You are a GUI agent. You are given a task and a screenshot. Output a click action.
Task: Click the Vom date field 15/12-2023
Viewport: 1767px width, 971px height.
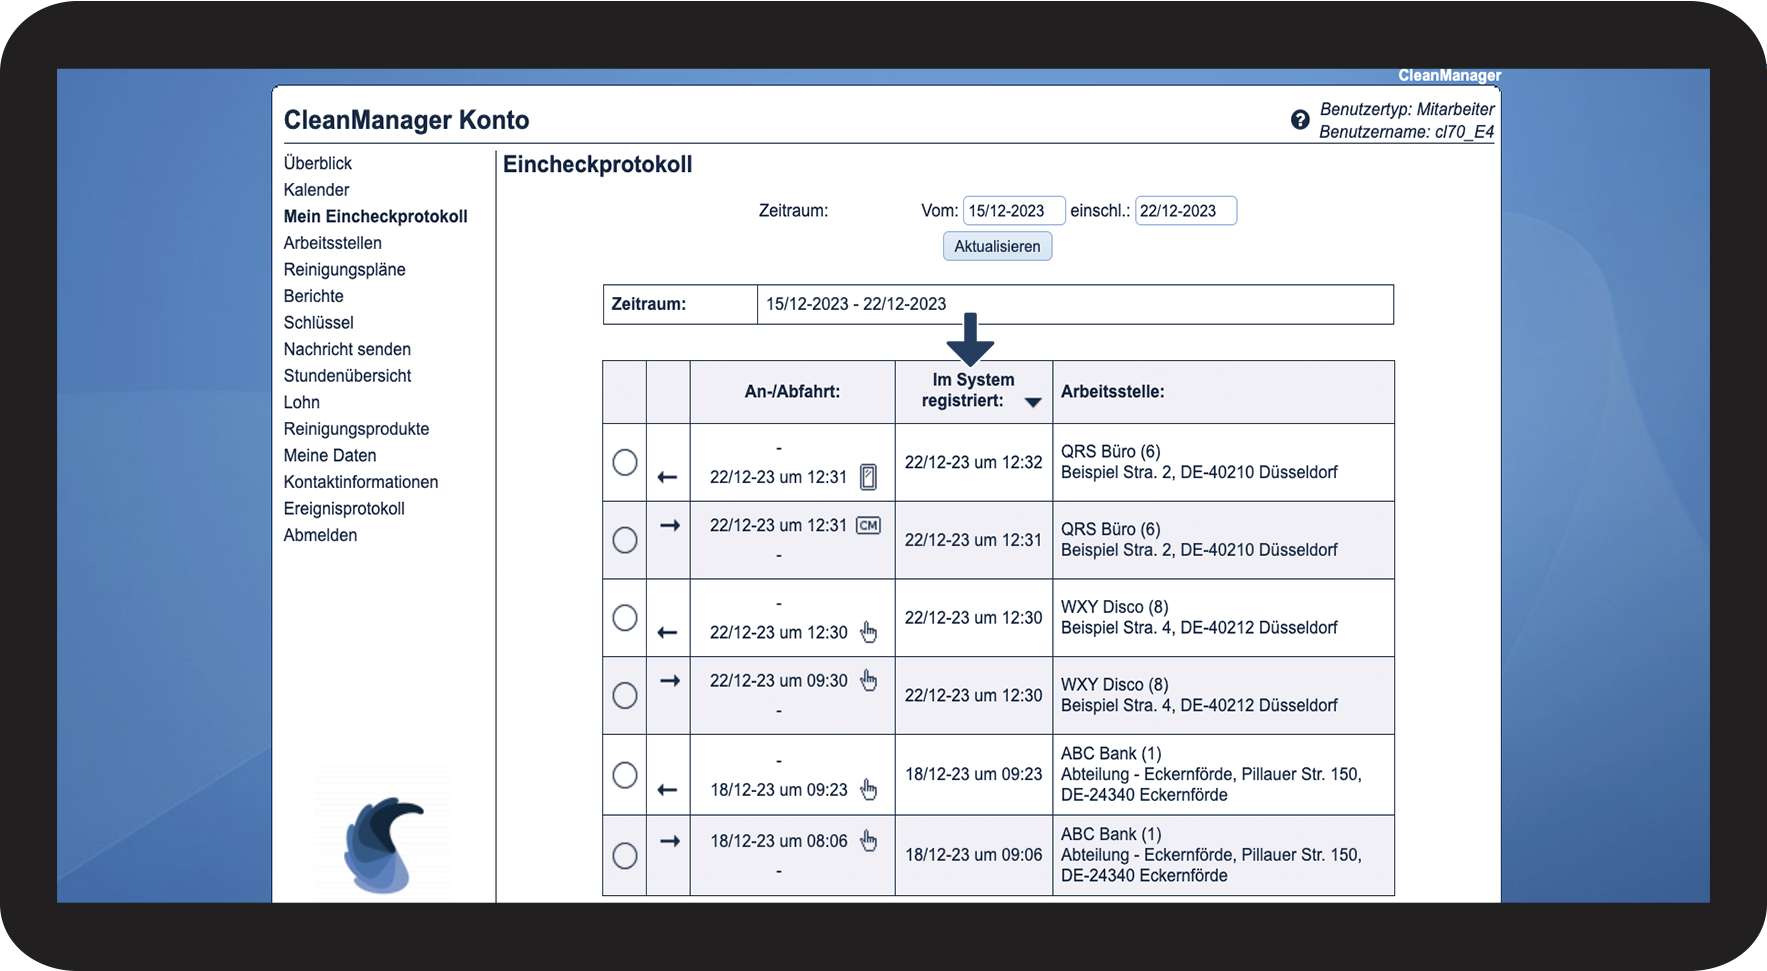(x=1014, y=211)
